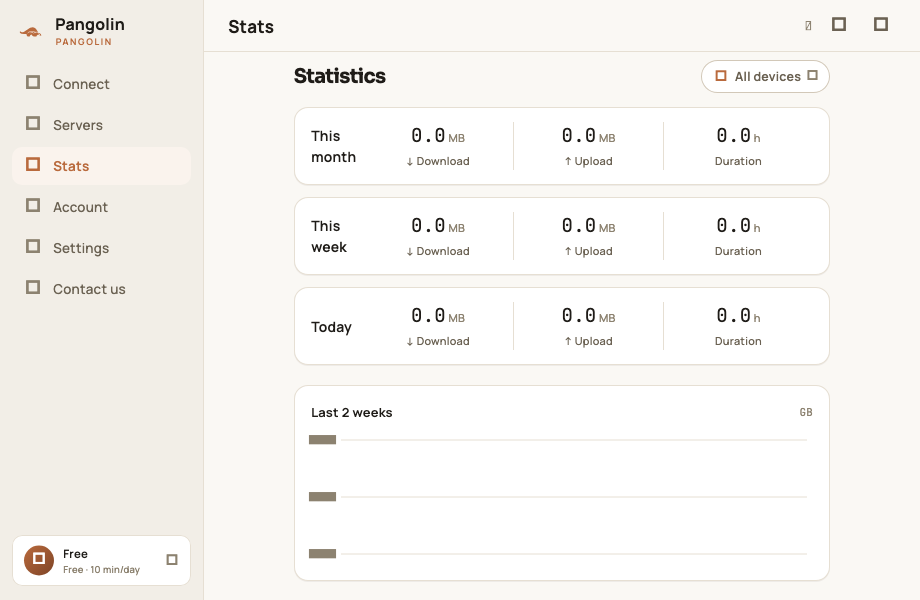Click the Stats sidebar icon
Image resolution: width=920 pixels, height=600 pixels.
point(33,164)
